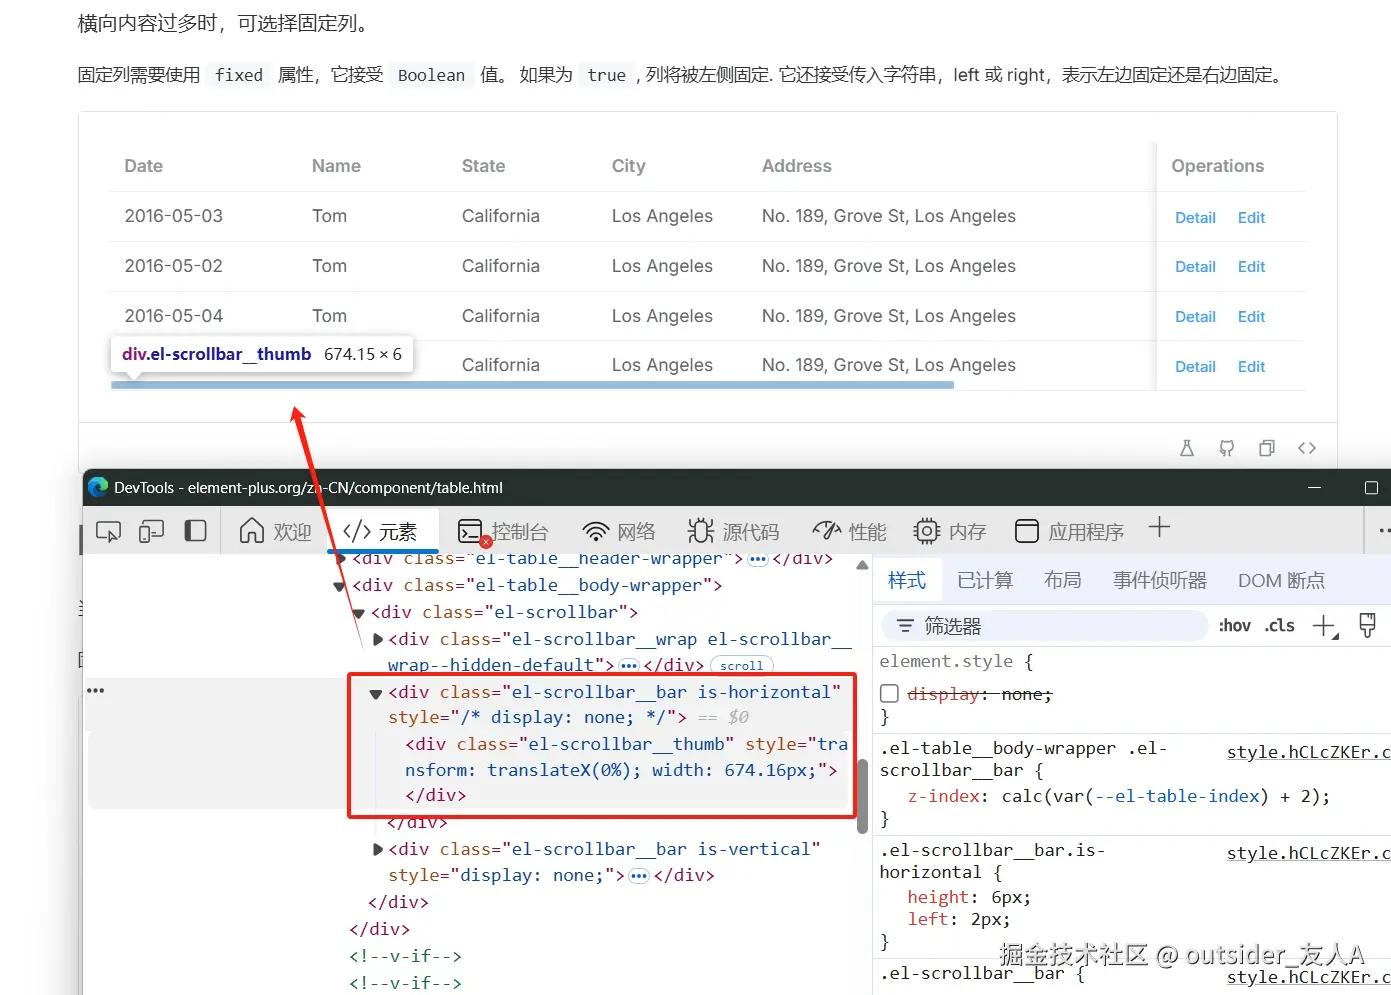Open GitHub edit icon below table
1391x995 pixels.
click(x=1227, y=448)
